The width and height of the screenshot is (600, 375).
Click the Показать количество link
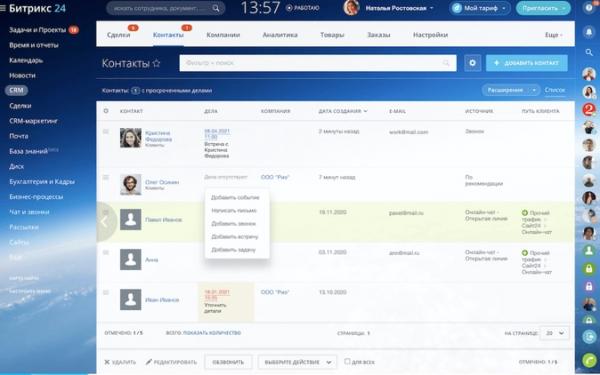coord(212,333)
